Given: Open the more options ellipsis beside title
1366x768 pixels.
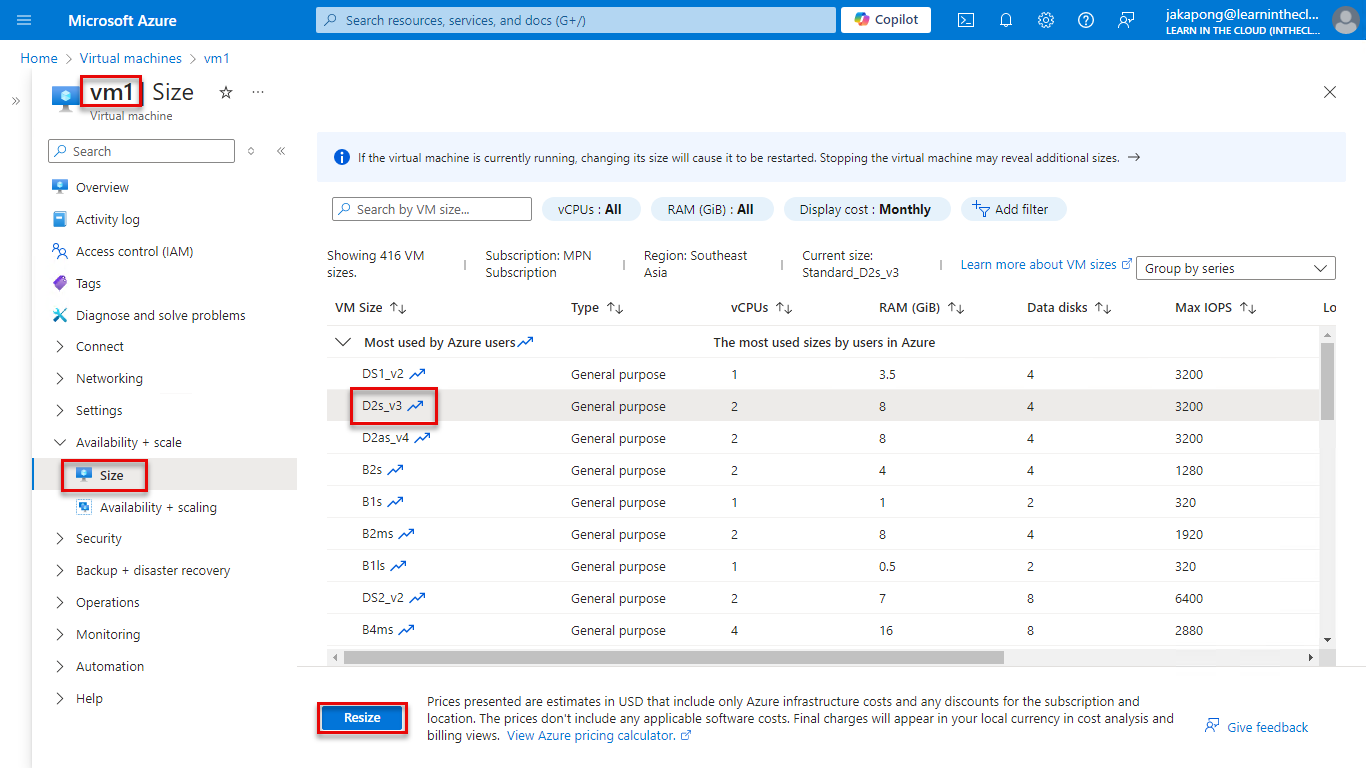Looking at the screenshot, I should [x=258, y=92].
